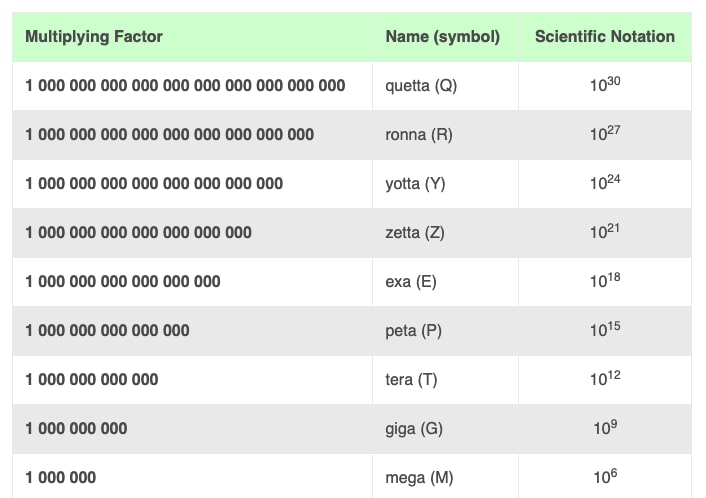Click the Name (symbol) column header
This screenshot has height=498, width=706.
[442, 37]
